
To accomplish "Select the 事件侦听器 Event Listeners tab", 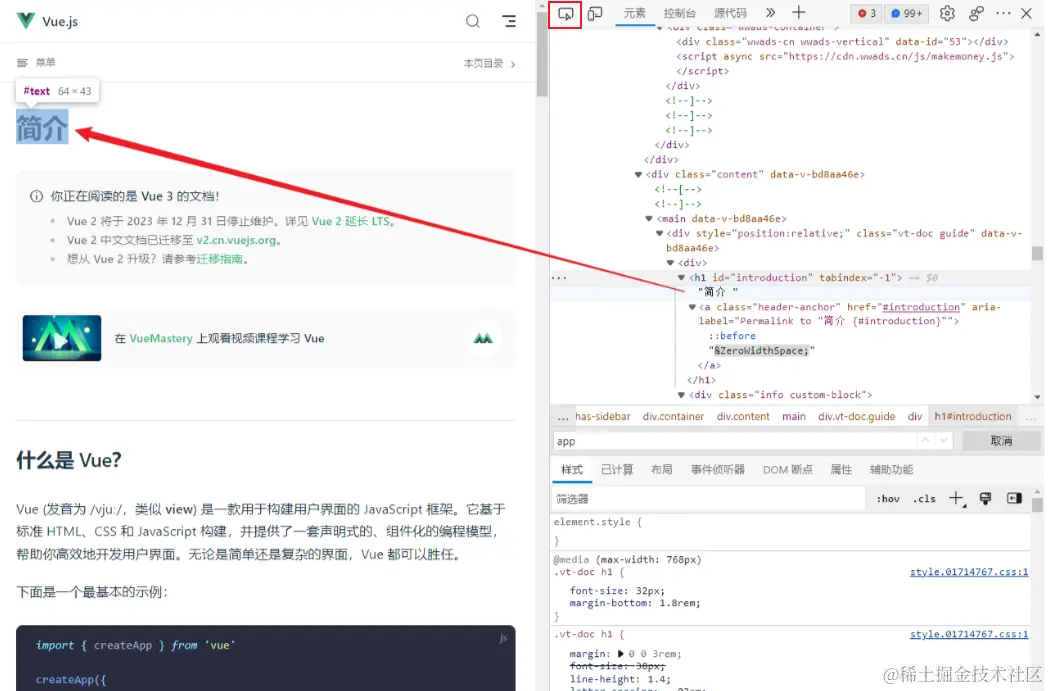I will tap(718, 470).
